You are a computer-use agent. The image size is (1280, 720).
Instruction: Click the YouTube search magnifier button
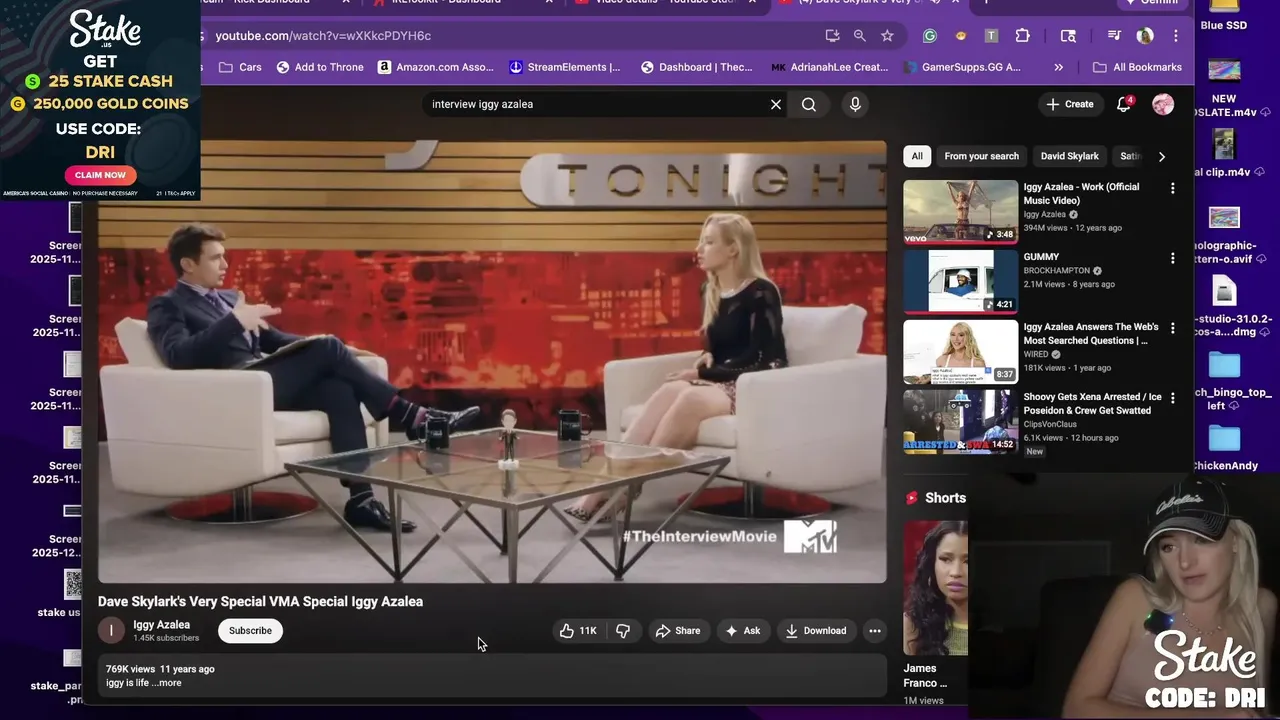click(x=809, y=104)
